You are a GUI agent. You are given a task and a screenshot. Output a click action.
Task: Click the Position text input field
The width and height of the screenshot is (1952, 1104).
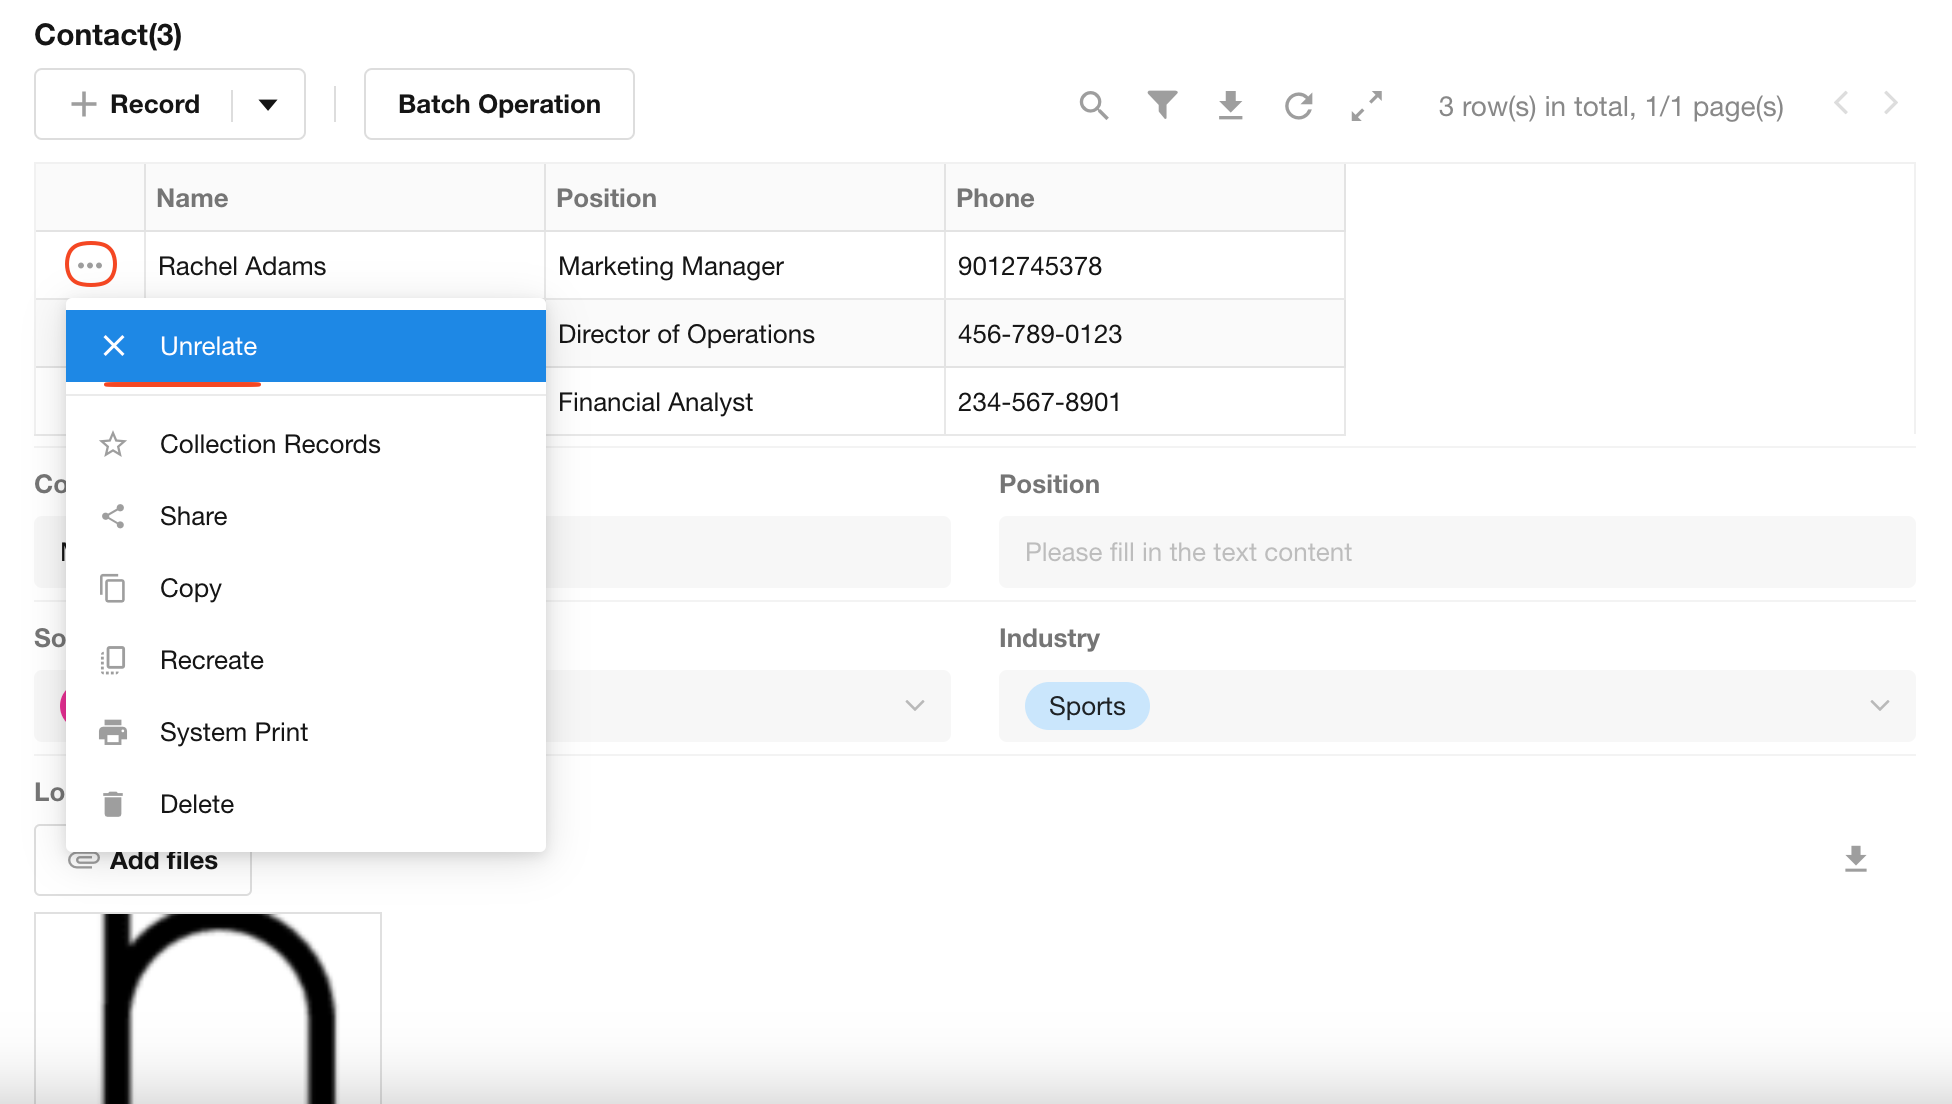click(1456, 552)
